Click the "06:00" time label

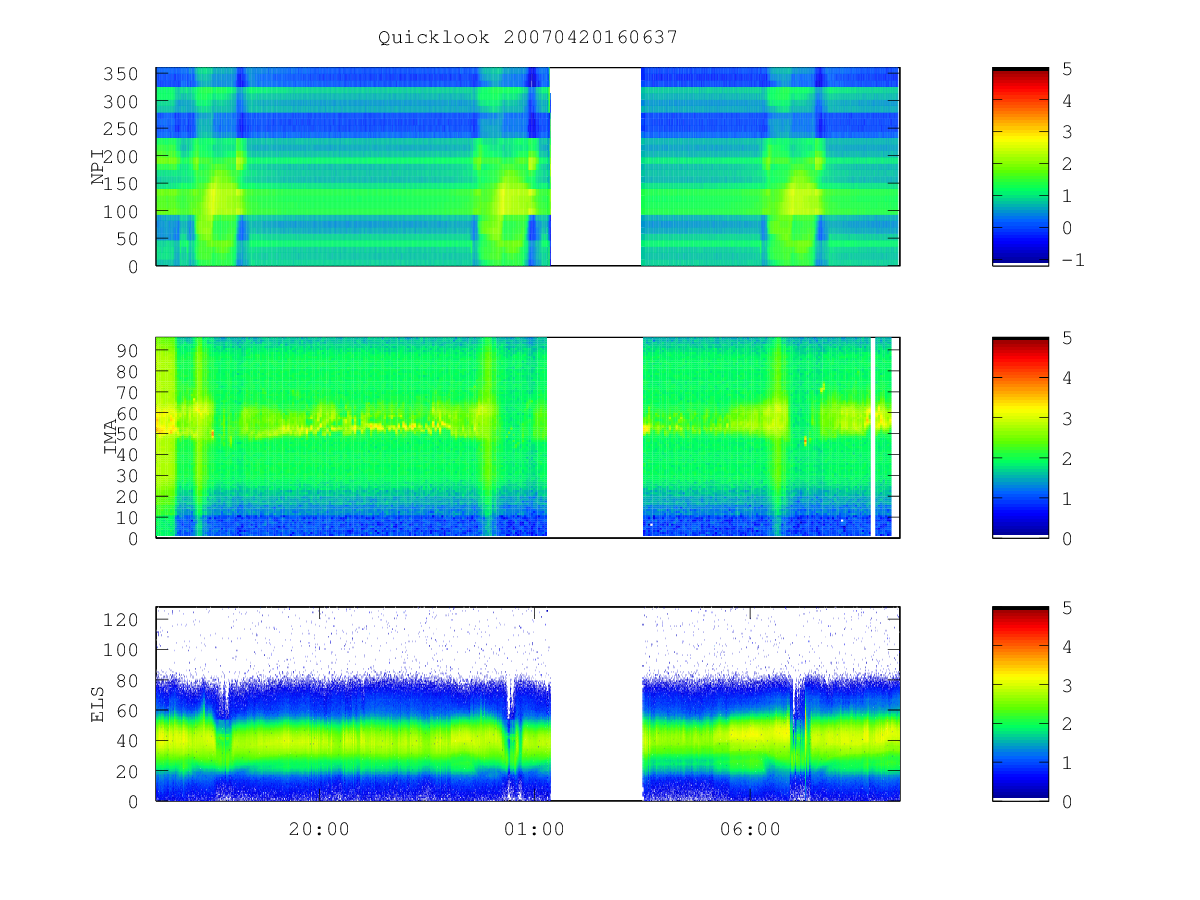pyautogui.click(x=750, y=829)
